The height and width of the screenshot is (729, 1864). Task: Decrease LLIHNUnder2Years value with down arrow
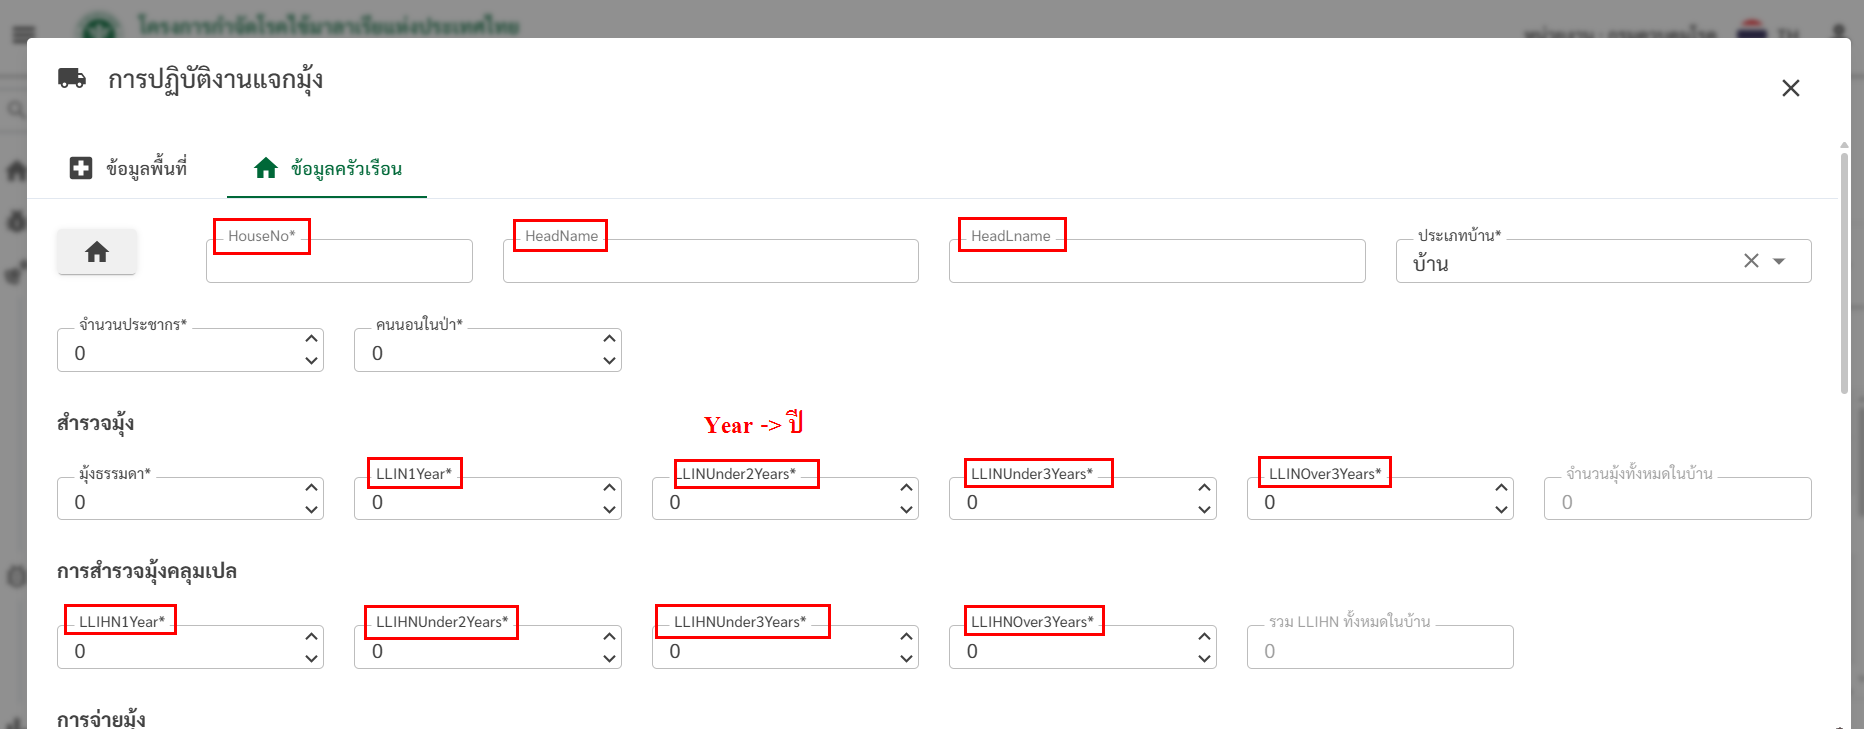click(609, 659)
